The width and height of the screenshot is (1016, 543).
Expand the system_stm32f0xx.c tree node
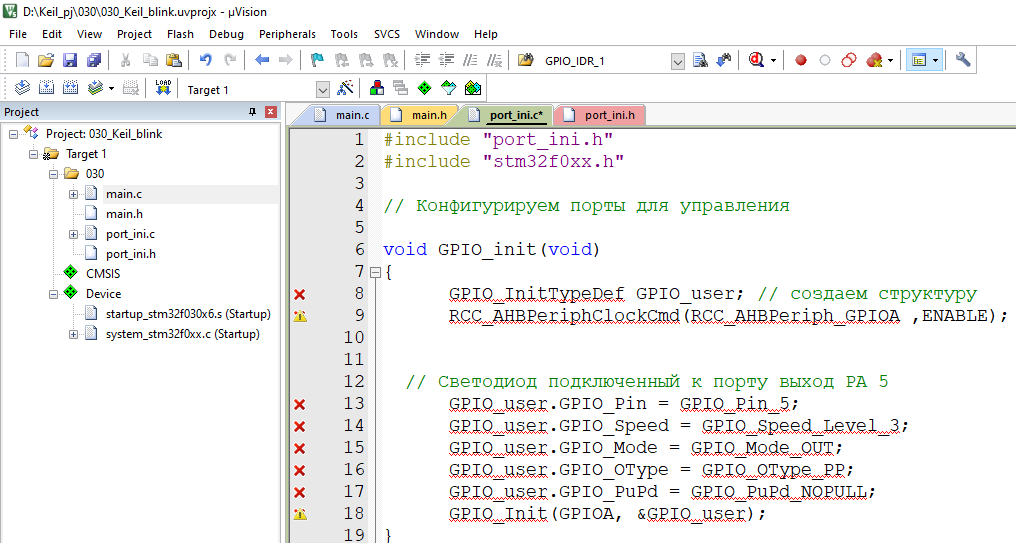(73, 334)
